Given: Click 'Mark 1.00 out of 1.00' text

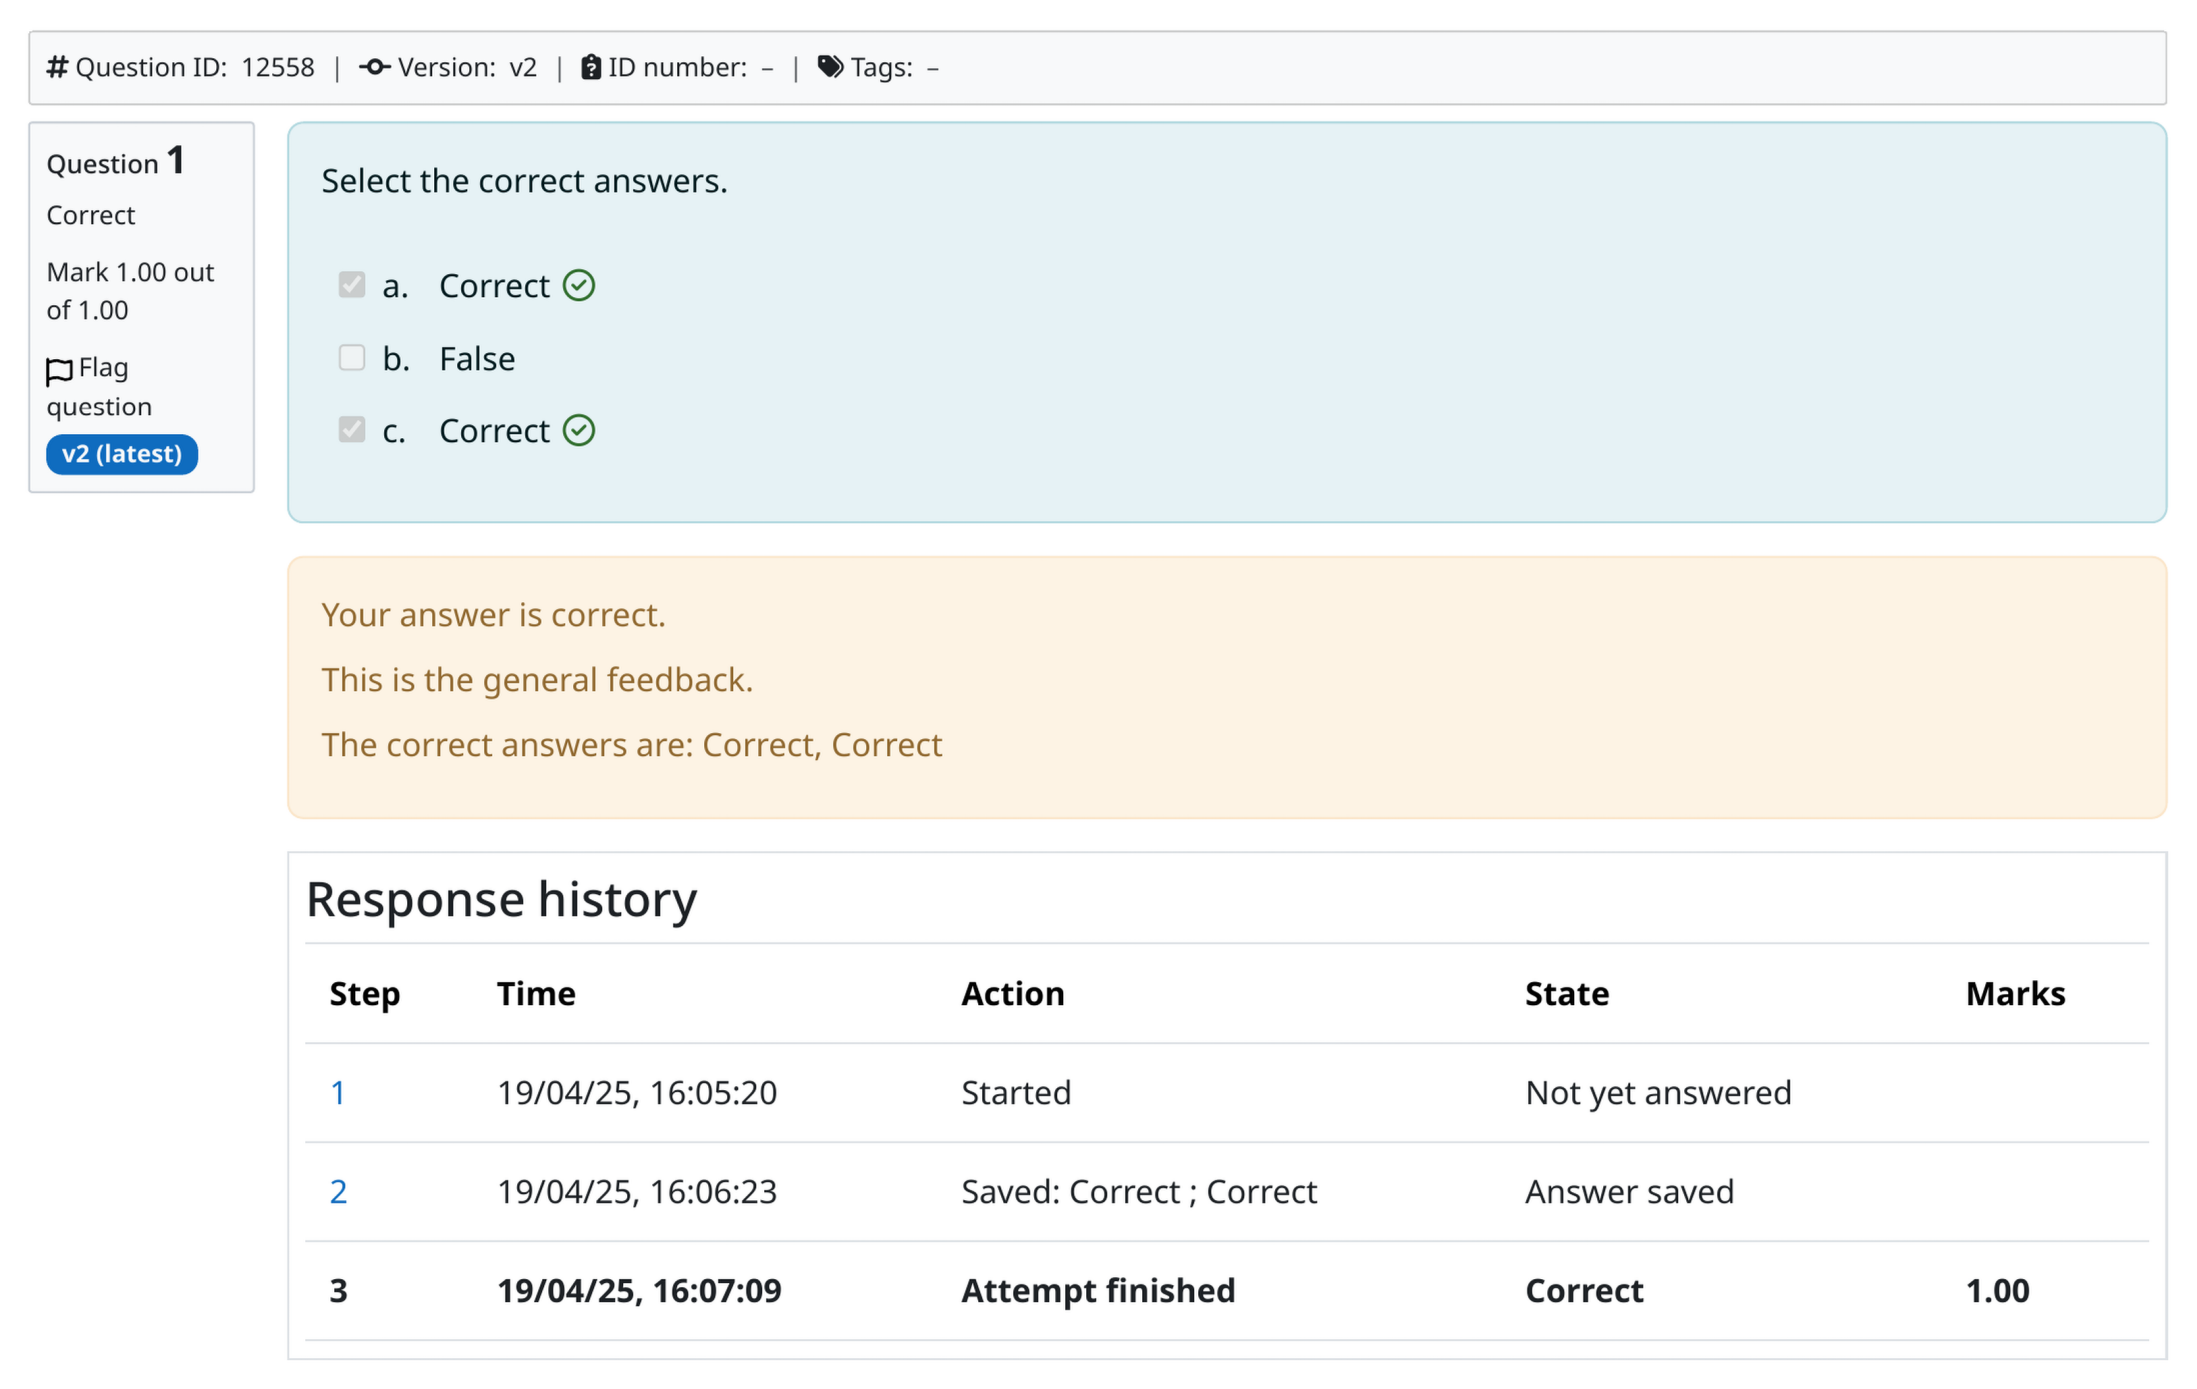Looking at the screenshot, I should pos(130,291).
